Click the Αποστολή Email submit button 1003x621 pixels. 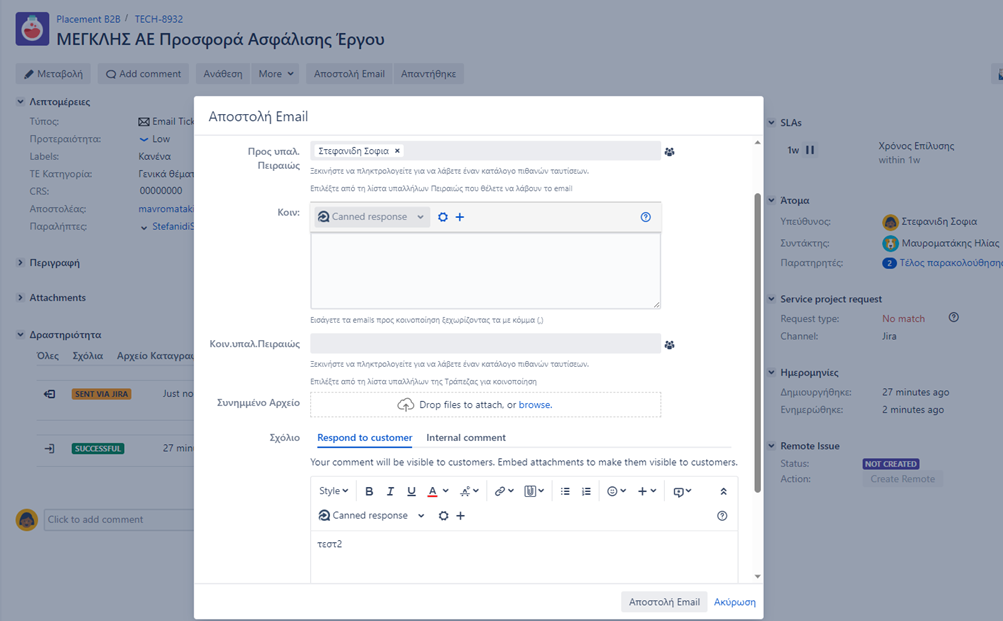pyautogui.click(x=664, y=602)
